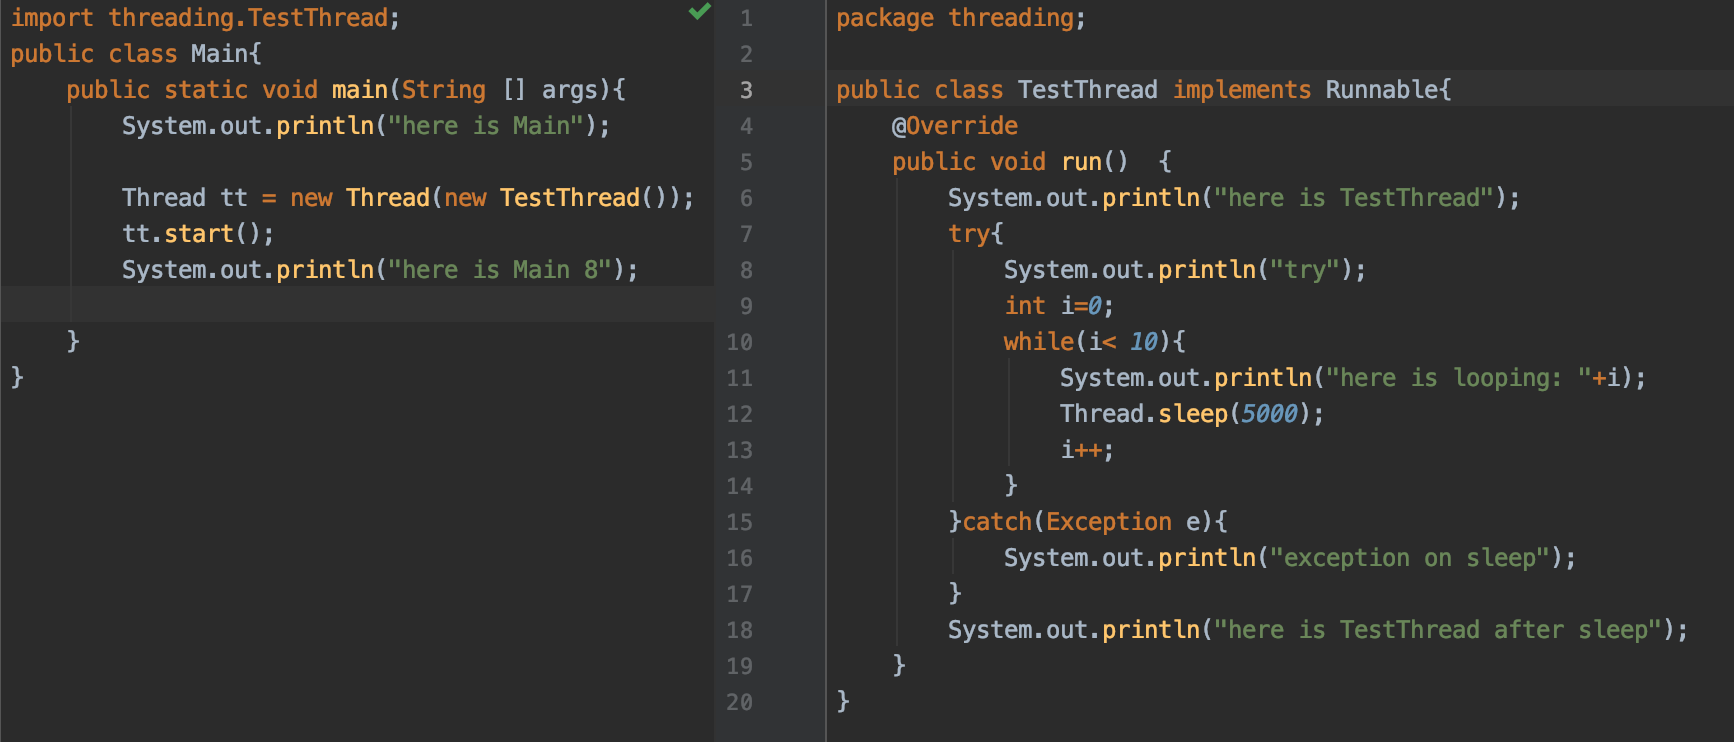Screen dimensions: 1734x742
Task: Click the main(String [] args) method signature
Action: [x=346, y=90]
